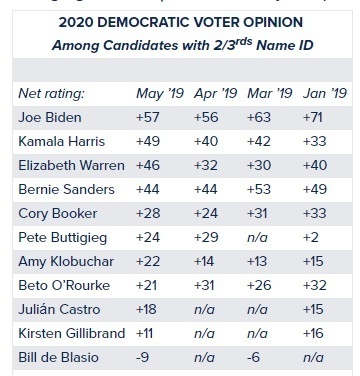This screenshot has height=376, width=360.
Task: Click the Amy Klobuchar name cell
Action: [x=66, y=262]
